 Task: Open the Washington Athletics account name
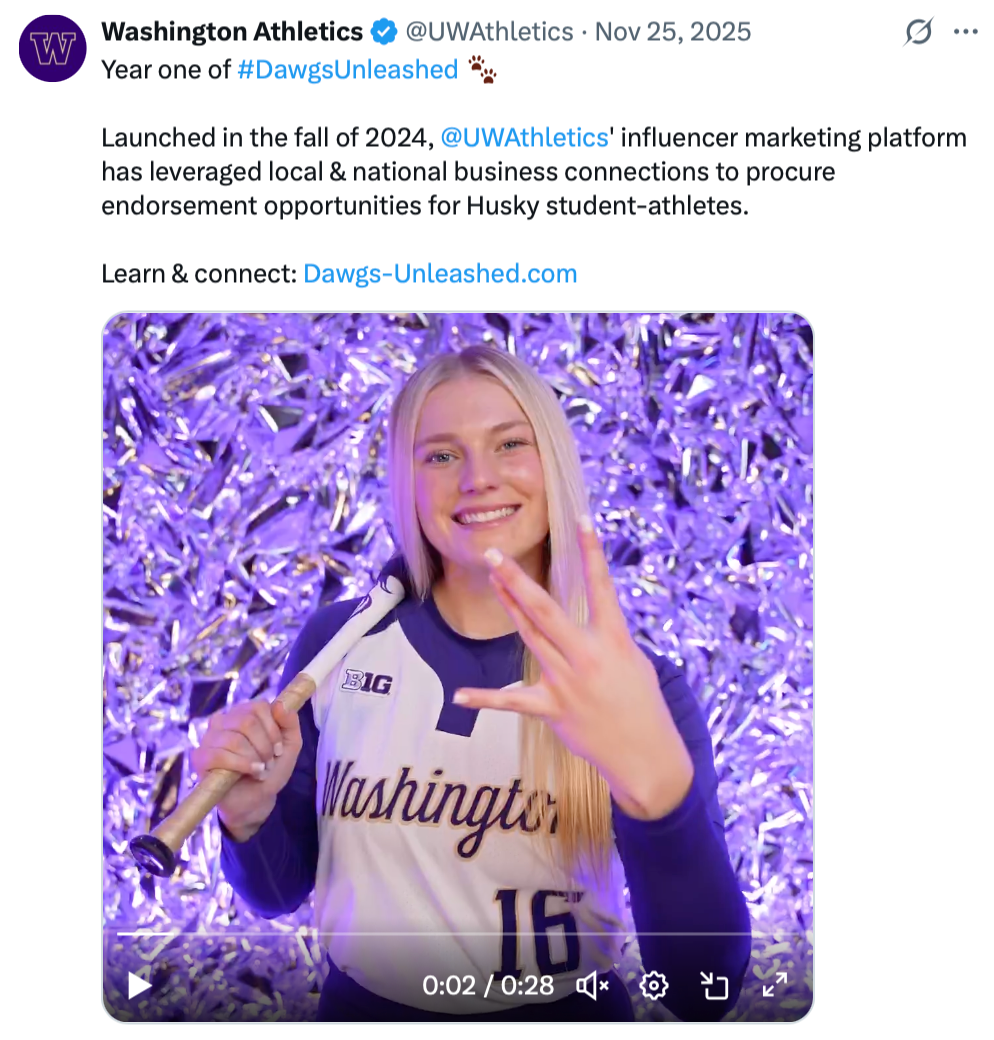[232, 32]
